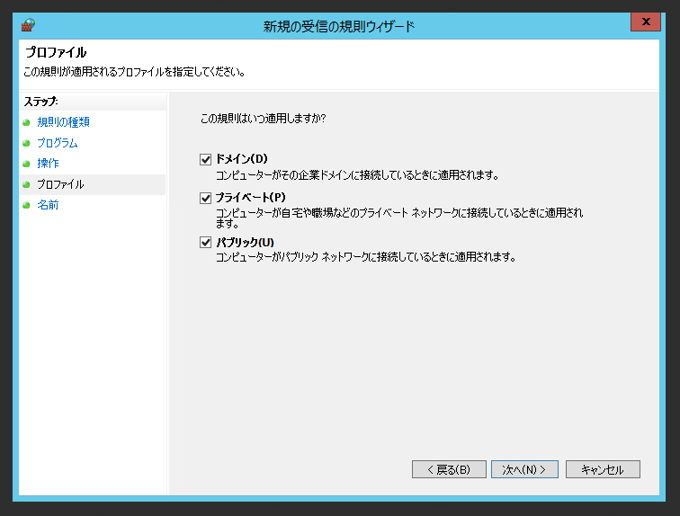Click the 戻る(B) back button

(449, 469)
